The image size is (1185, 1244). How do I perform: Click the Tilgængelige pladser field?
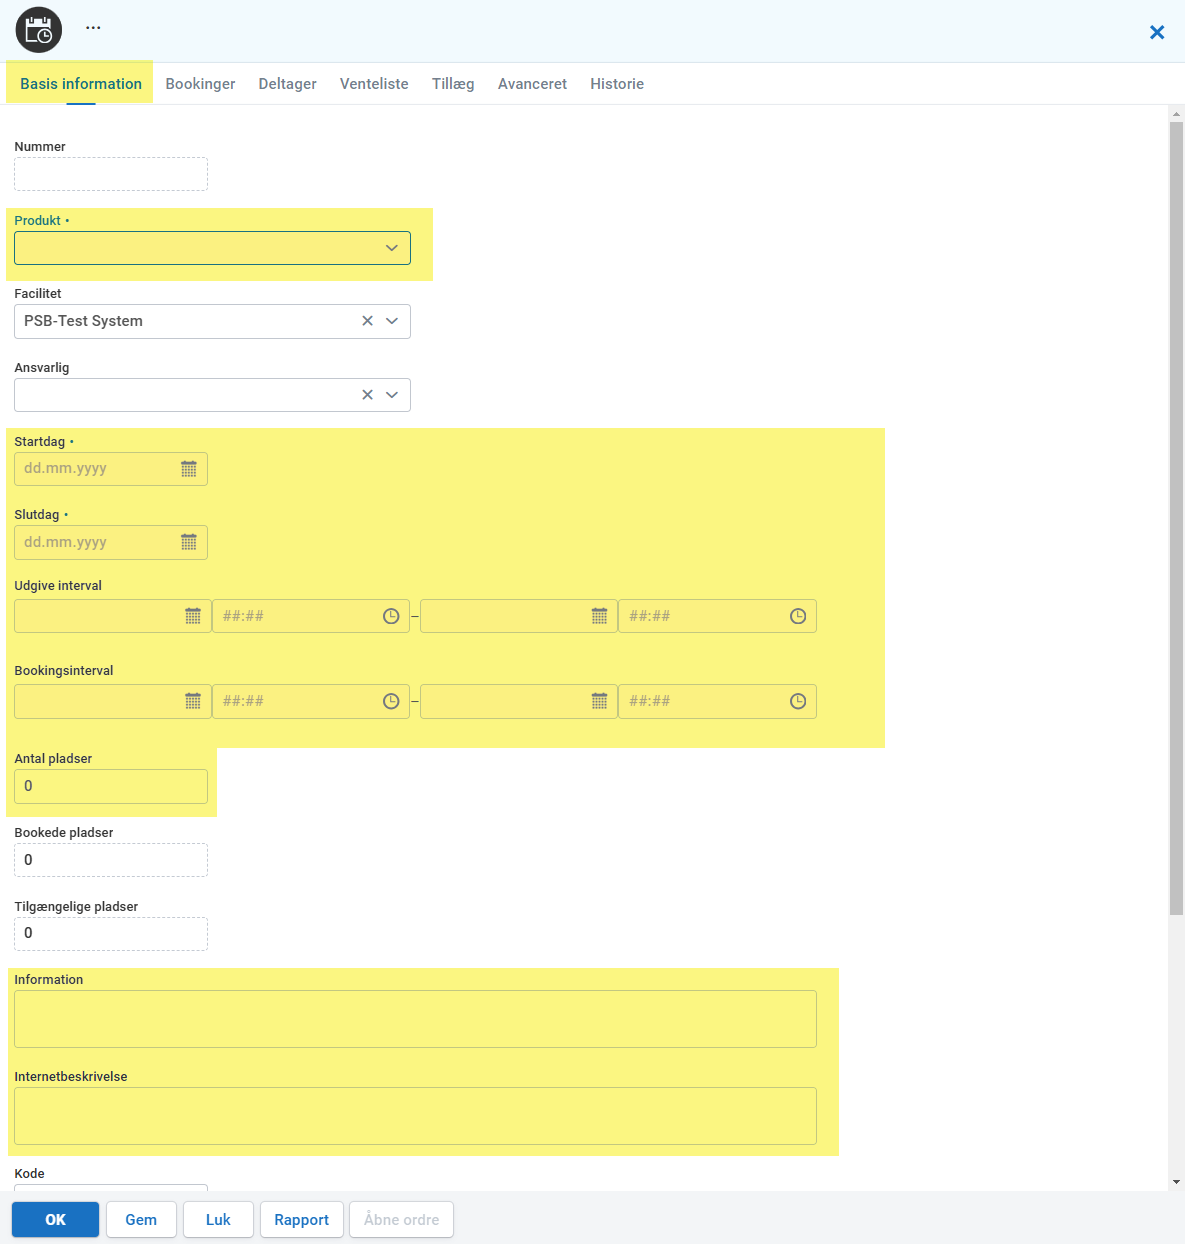pos(111,934)
